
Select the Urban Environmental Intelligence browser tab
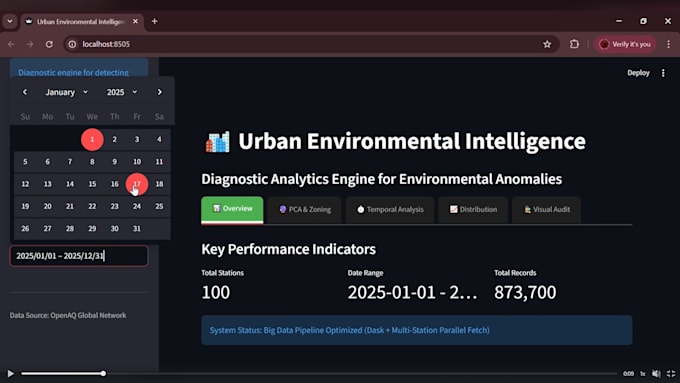[x=82, y=21]
